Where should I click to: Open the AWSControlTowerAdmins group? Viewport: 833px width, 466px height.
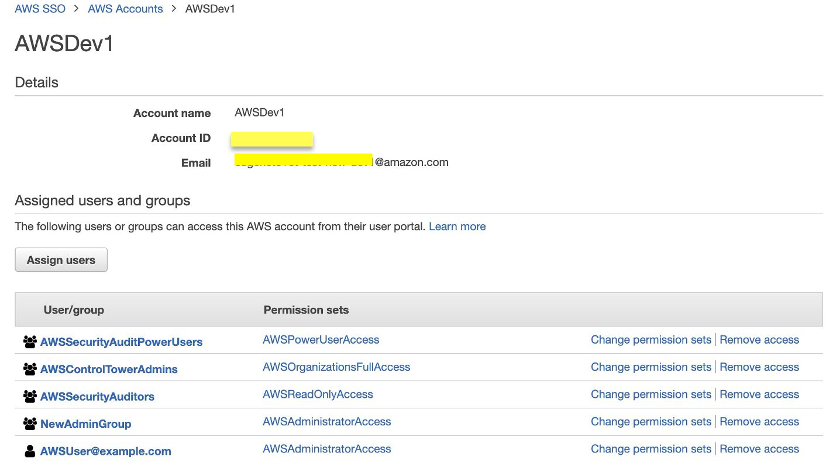(x=109, y=369)
